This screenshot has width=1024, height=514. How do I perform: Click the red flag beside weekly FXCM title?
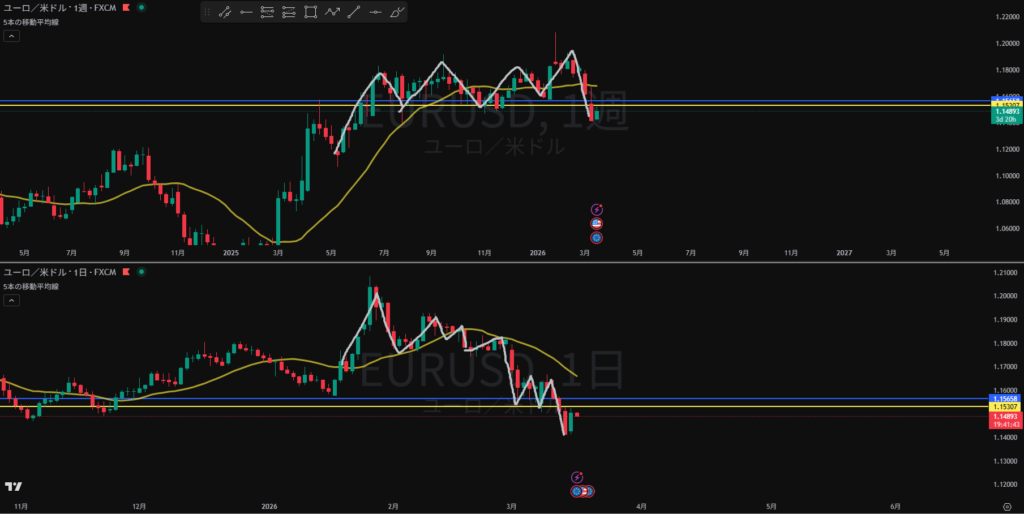[x=126, y=7]
